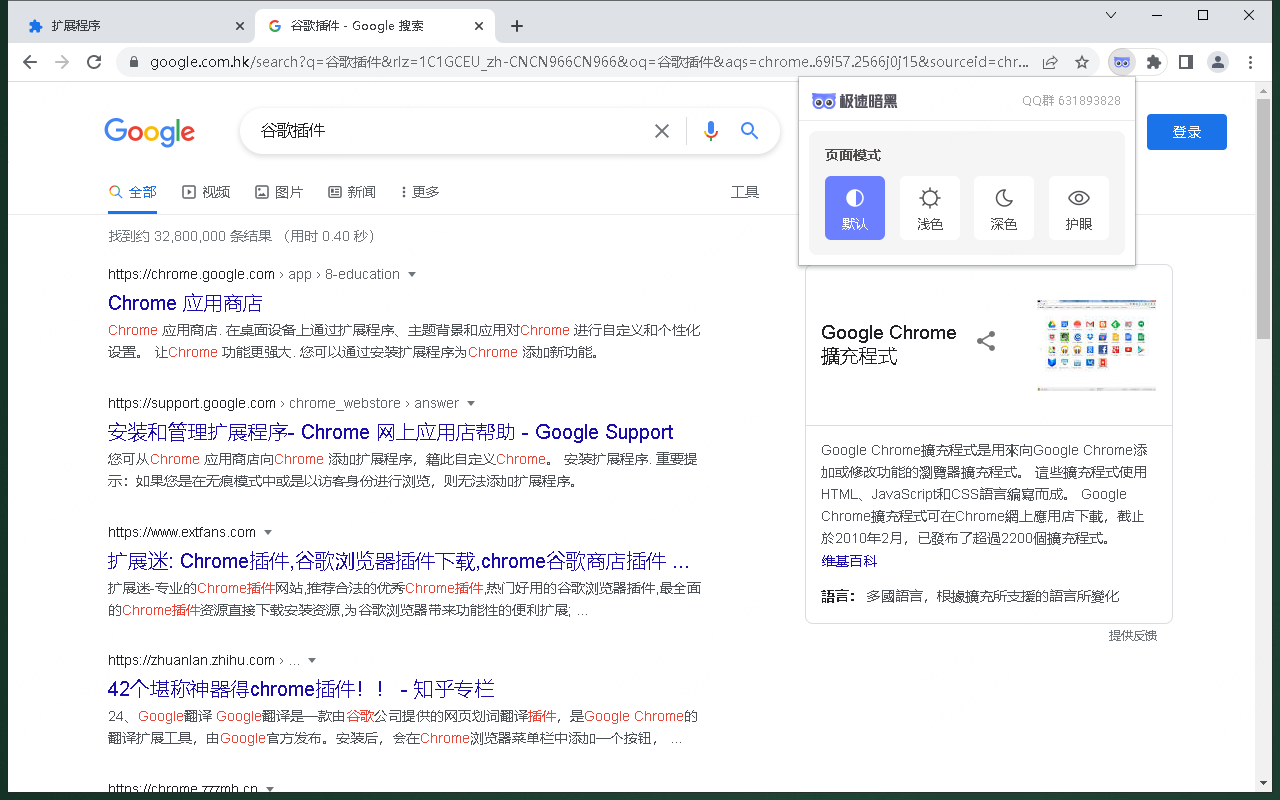Image resolution: width=1280 pixels, height=800 pixels.
Task: Click the bookmark star in the address bar
Action: click(x=1081, y=61)
